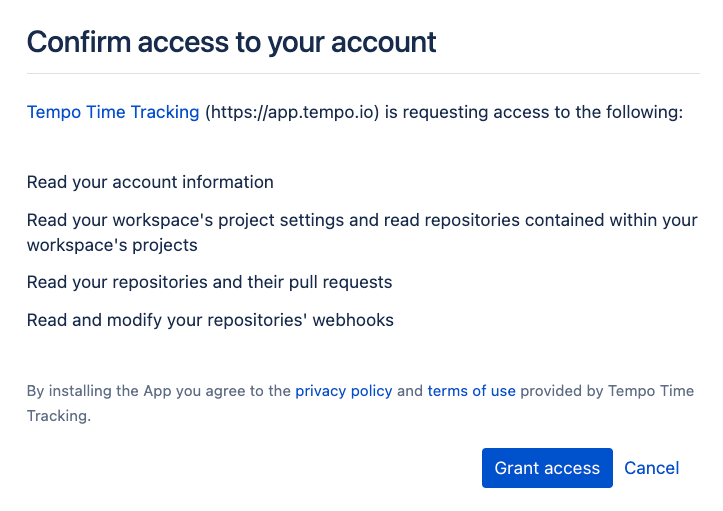The width and height of the screenshot is (723, 511).
Task: Click the https://app.tempo.io URL text
Action: [x=292, y=112]
